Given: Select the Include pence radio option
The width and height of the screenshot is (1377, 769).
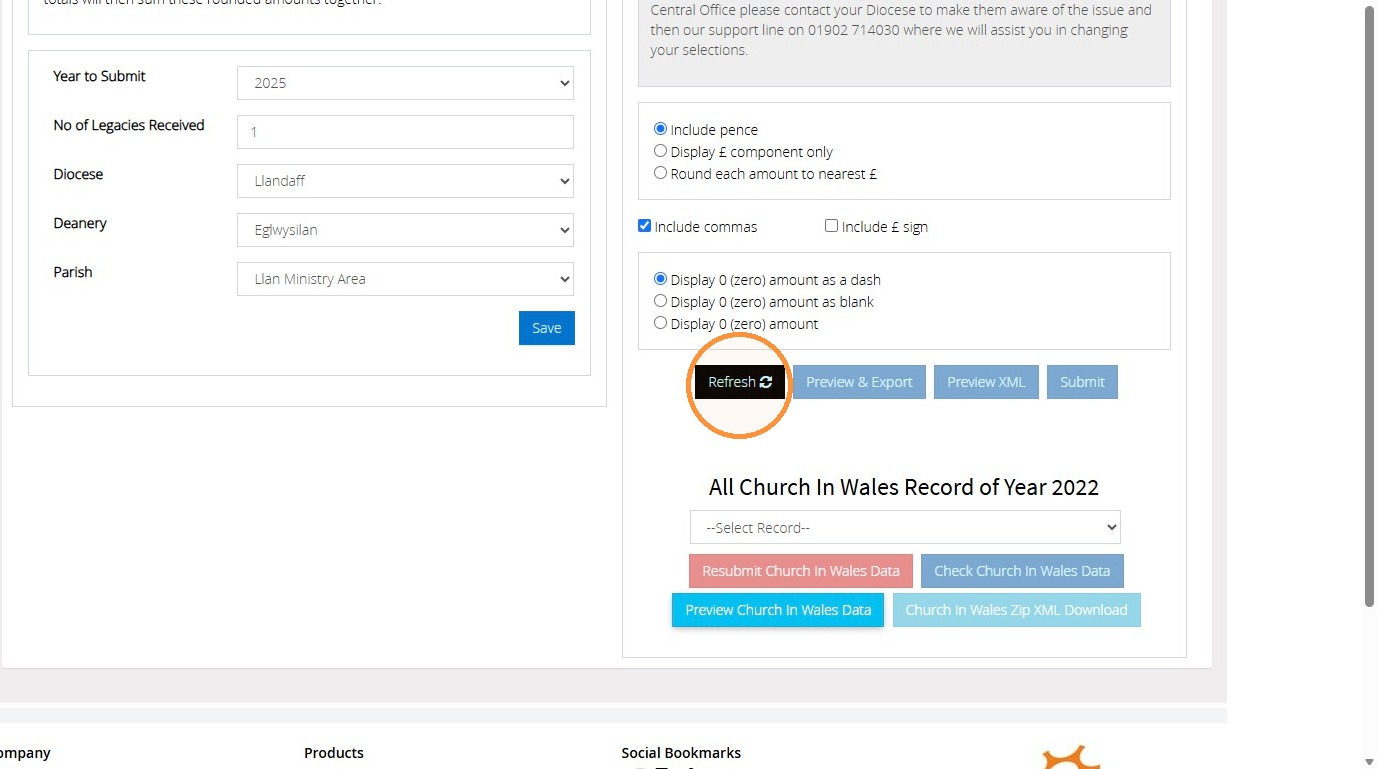Looking at the screenshot, I should pyautogui.click(x=660, y=129).
